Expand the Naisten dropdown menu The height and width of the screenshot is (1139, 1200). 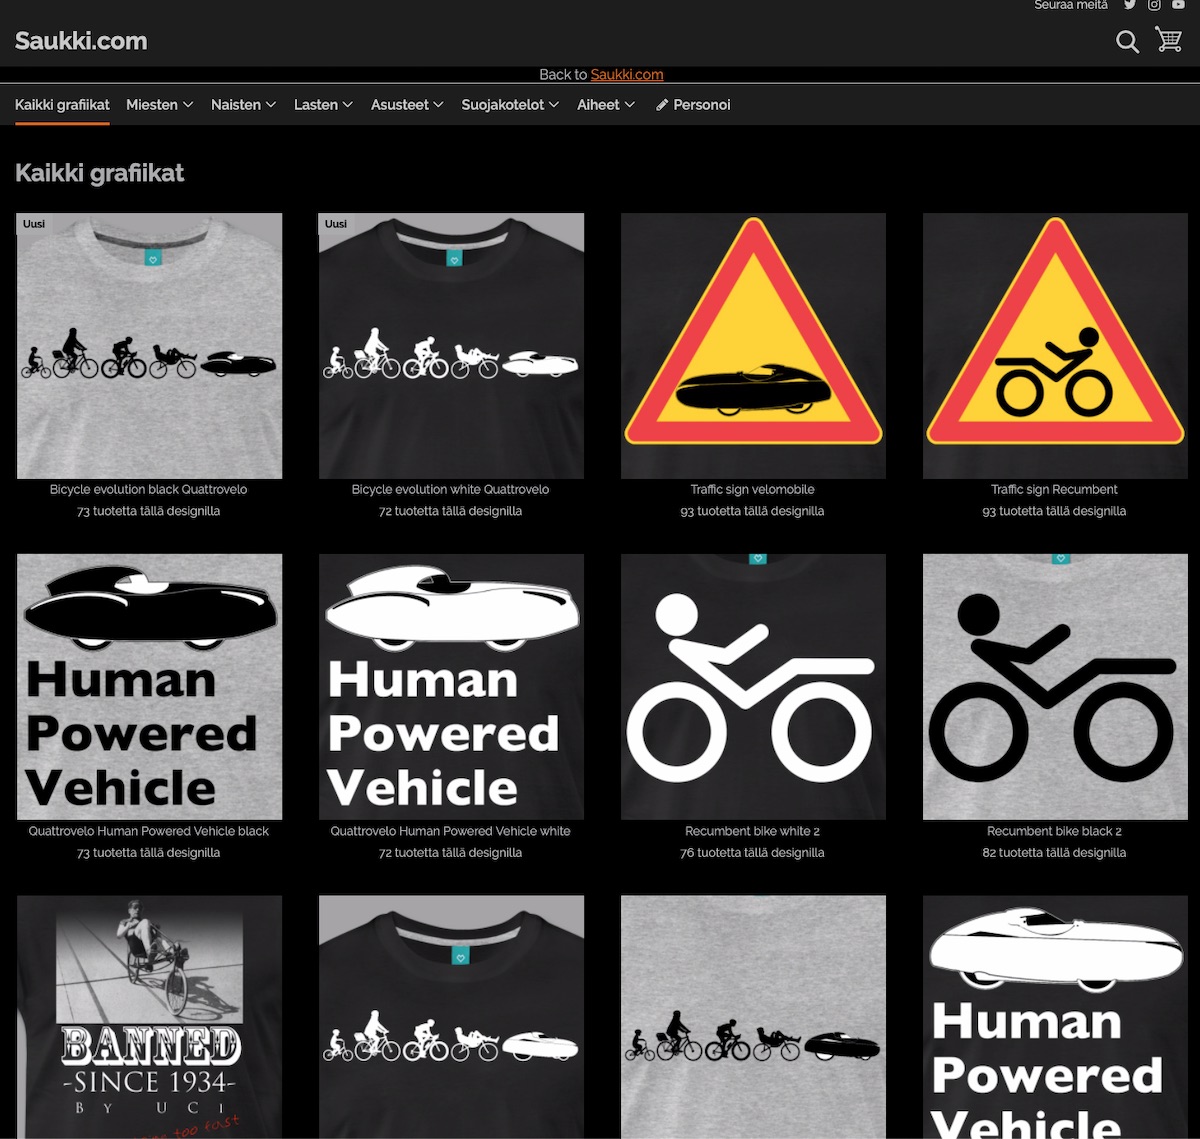[243, 105]
